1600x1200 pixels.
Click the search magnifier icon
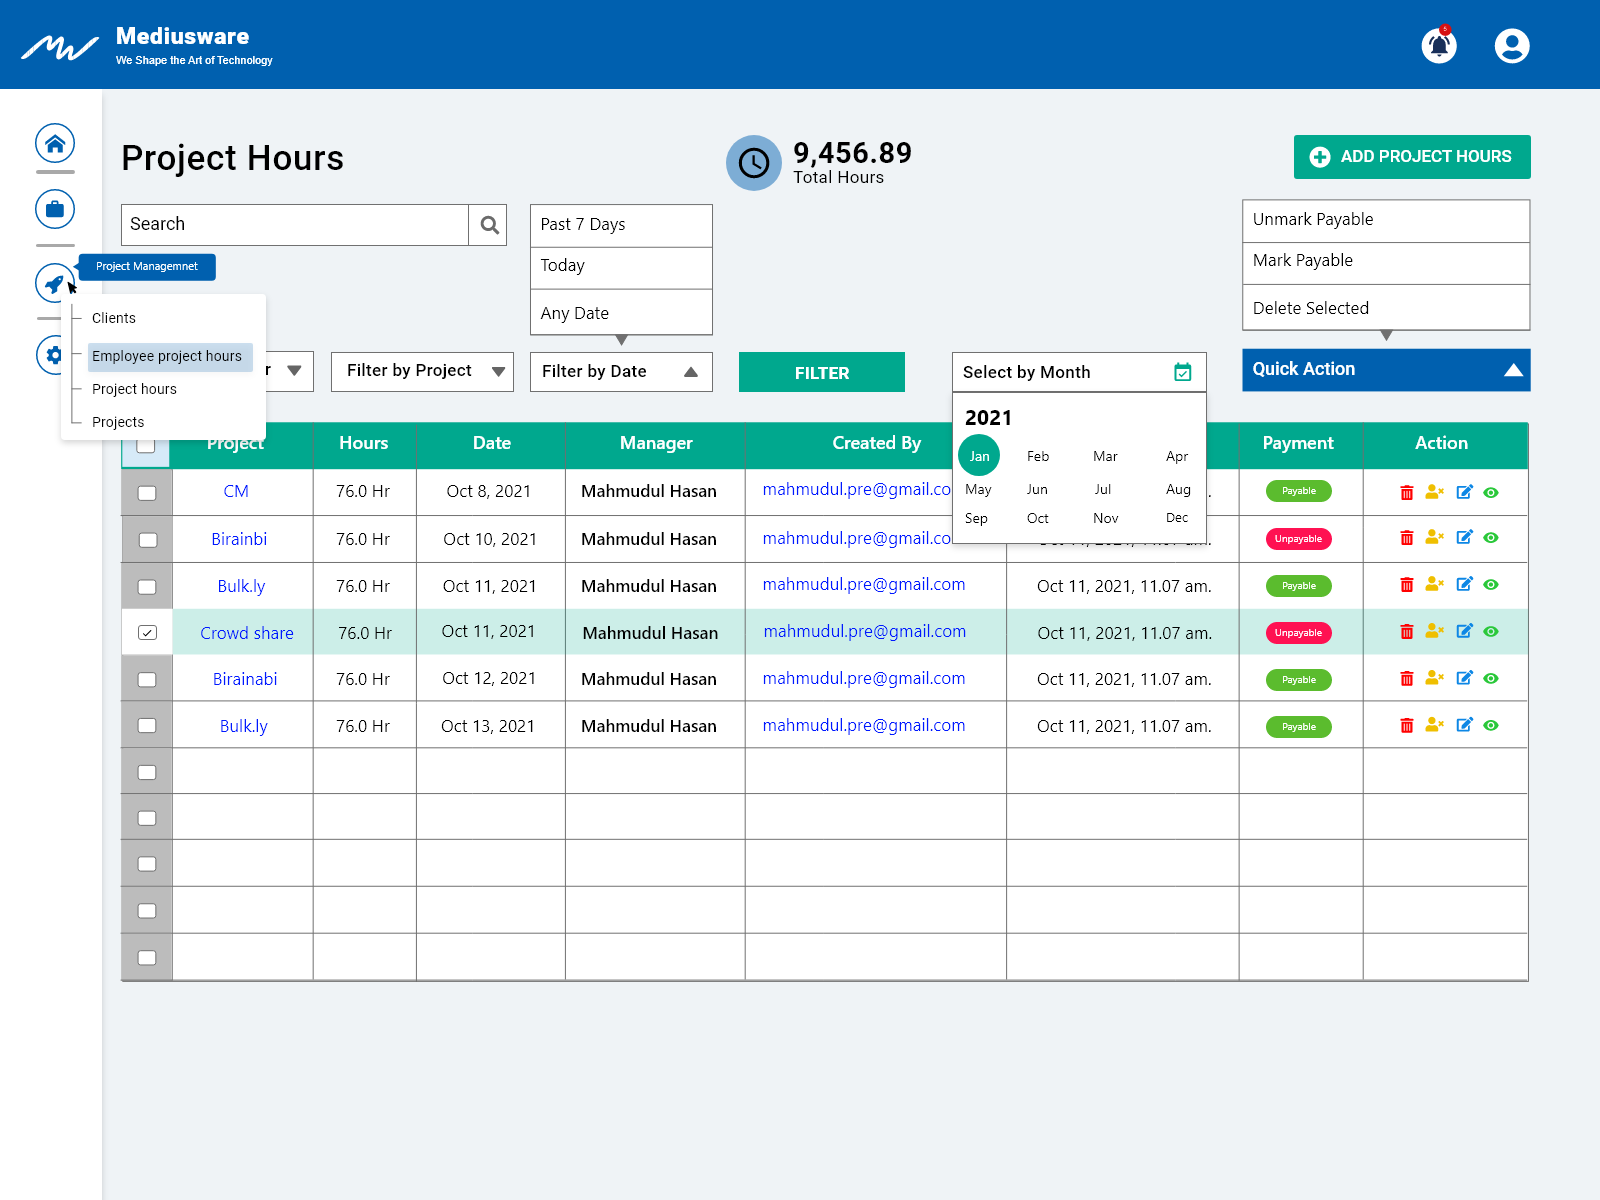pos(489,224)
